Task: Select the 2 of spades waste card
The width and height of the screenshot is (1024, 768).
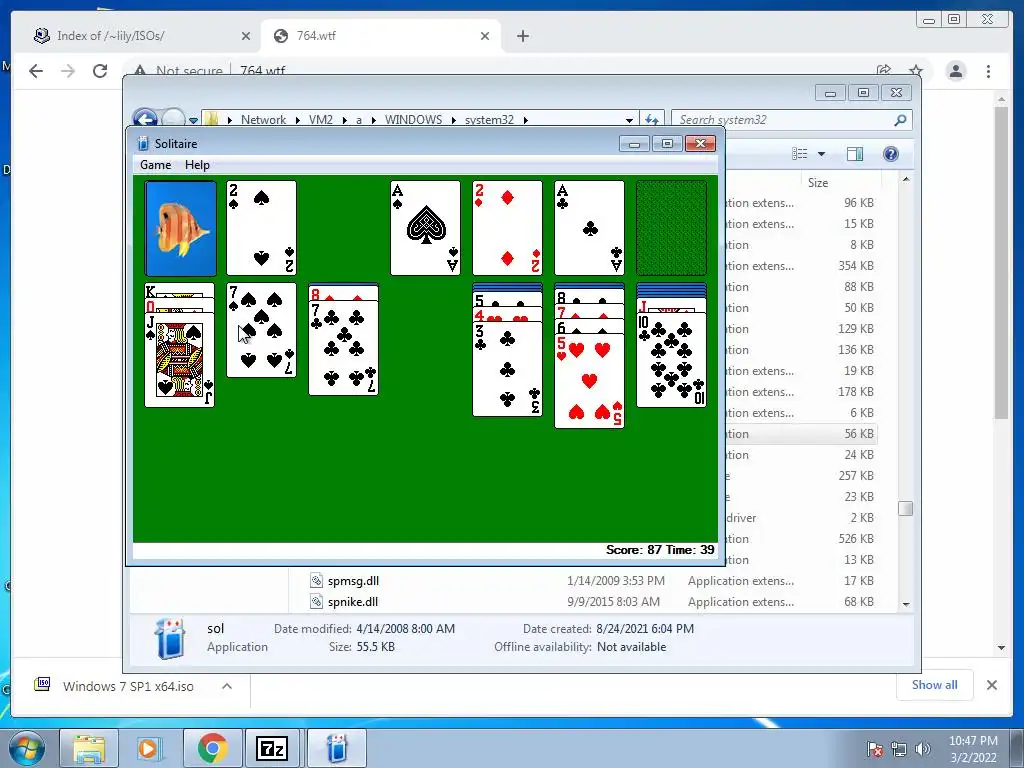Action: pos(261,228)
